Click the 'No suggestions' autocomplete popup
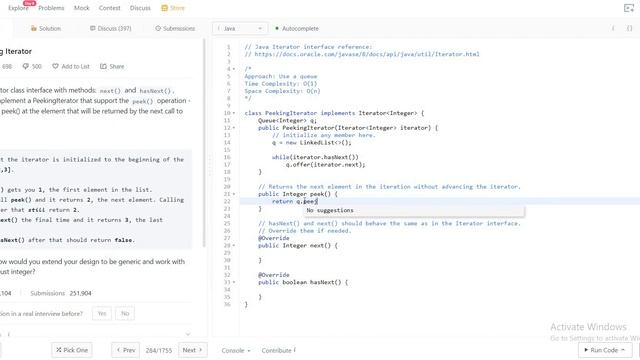 pos(414,210)
